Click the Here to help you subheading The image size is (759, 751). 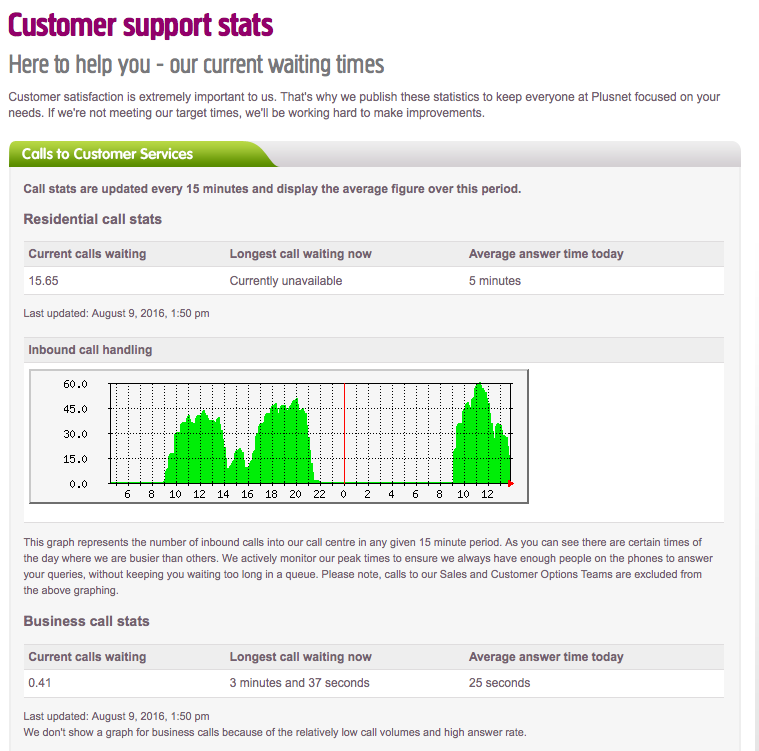click(x=196, y=65)
